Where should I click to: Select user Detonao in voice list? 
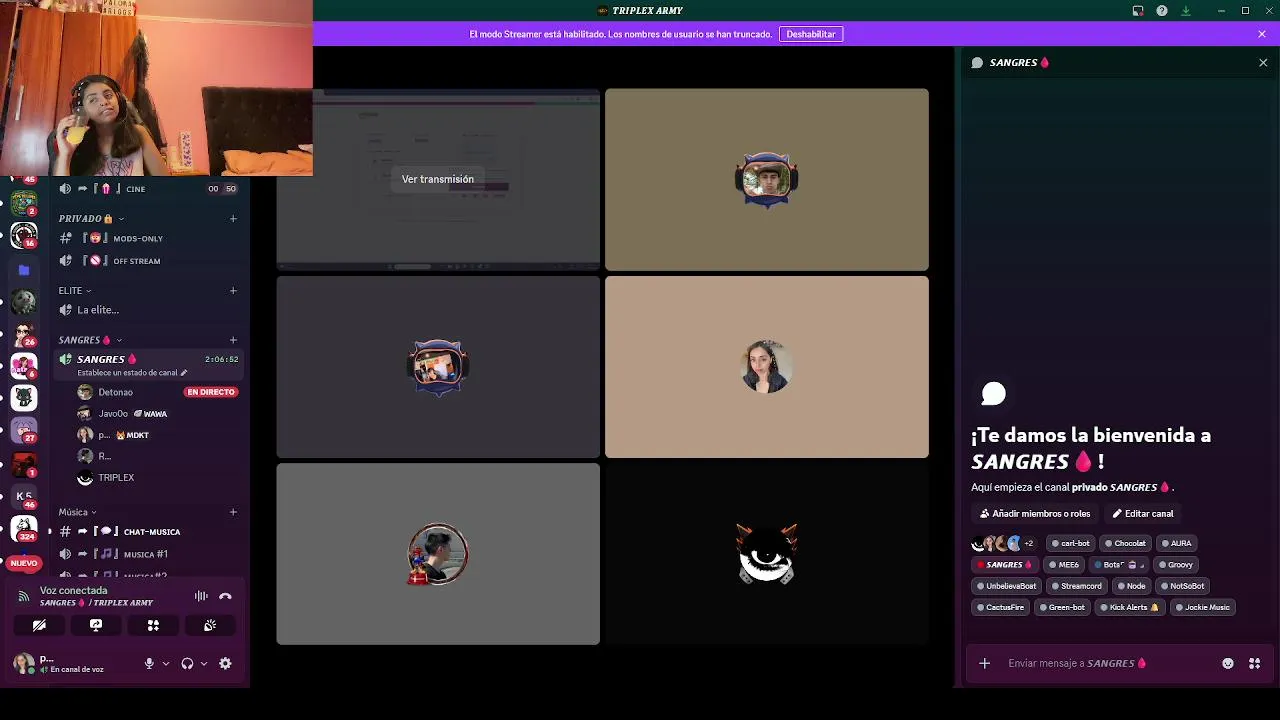click(x=115, y=392)
